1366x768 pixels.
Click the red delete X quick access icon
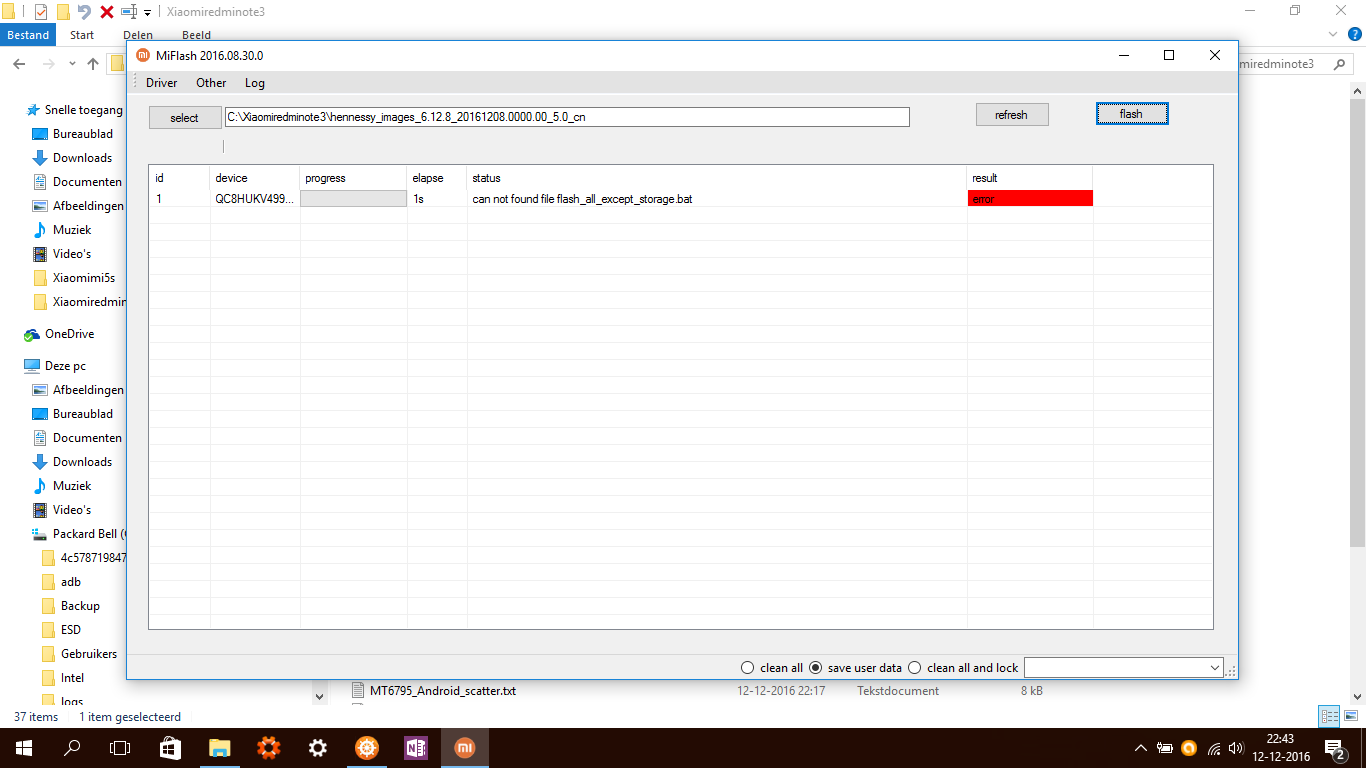point(107,12)
